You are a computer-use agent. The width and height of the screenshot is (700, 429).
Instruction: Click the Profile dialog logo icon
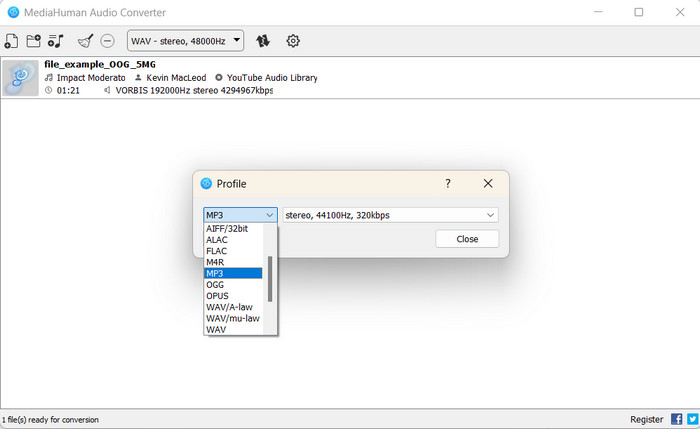click(206, 183)
